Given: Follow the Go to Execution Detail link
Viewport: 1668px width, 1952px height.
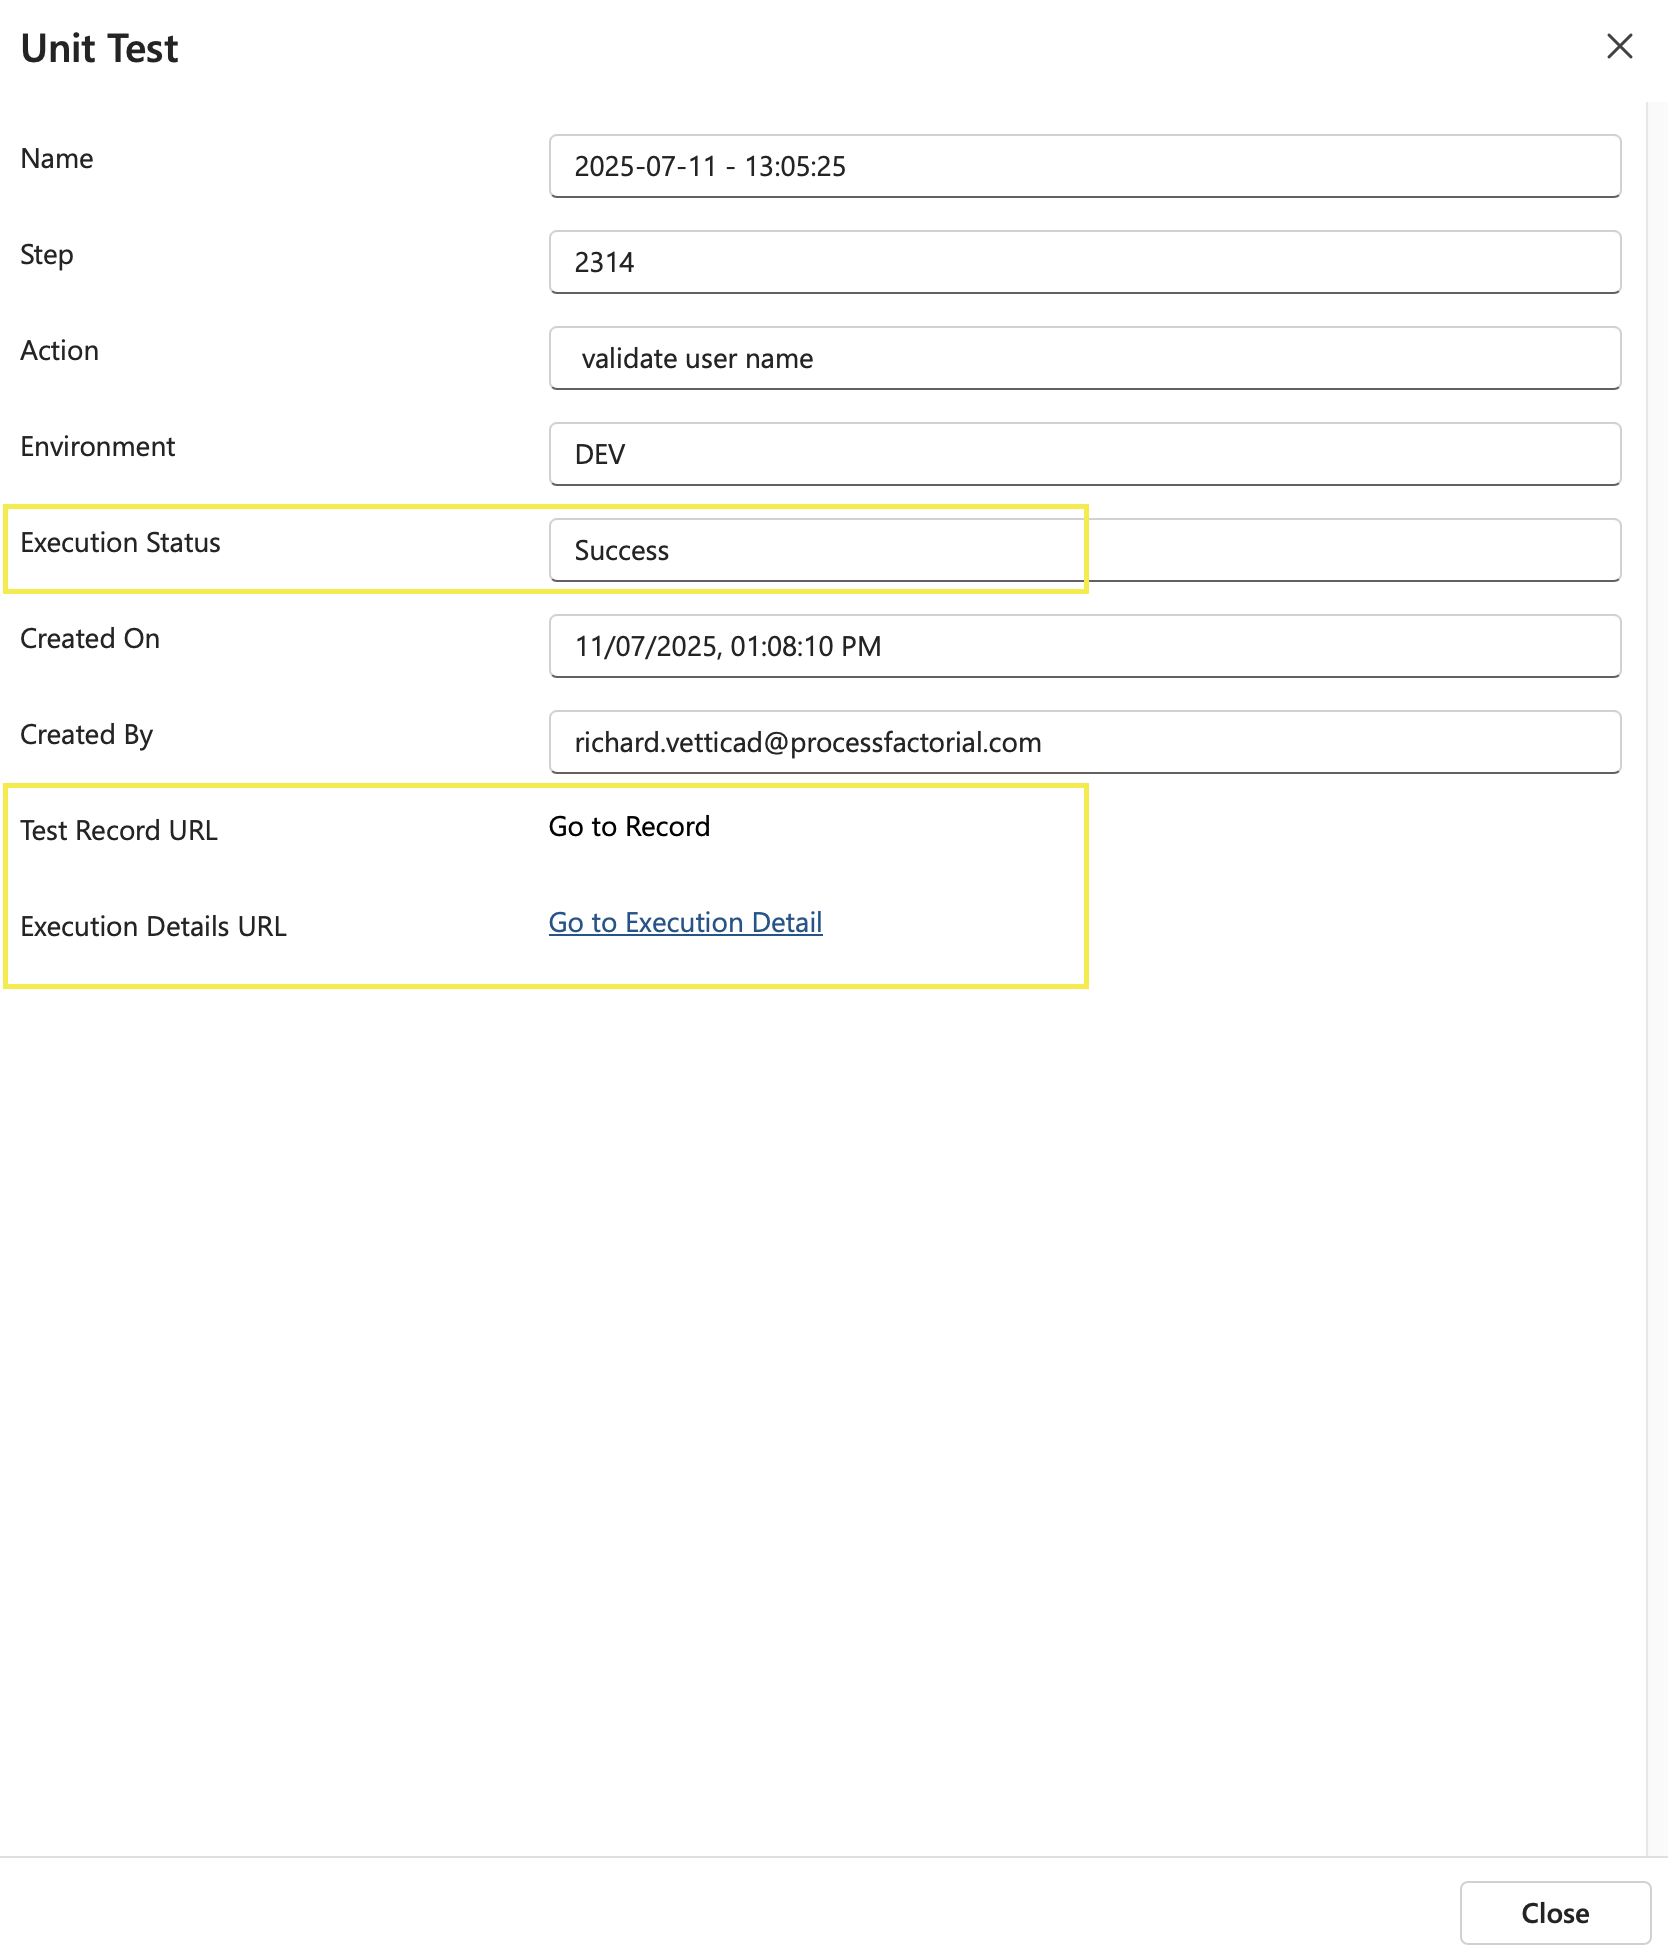Looking at the screenshot, I should point(685,923).
